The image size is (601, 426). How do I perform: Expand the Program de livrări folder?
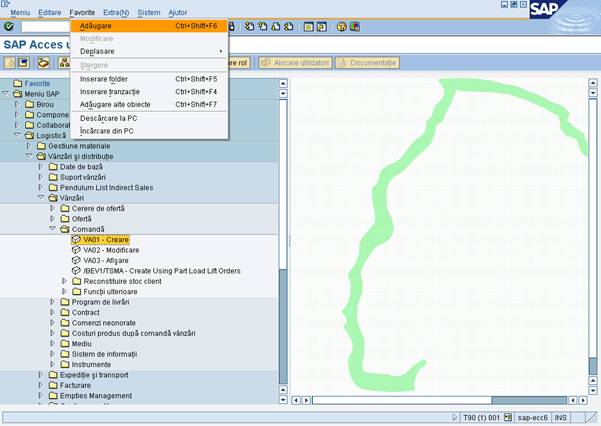click(53, 302)
